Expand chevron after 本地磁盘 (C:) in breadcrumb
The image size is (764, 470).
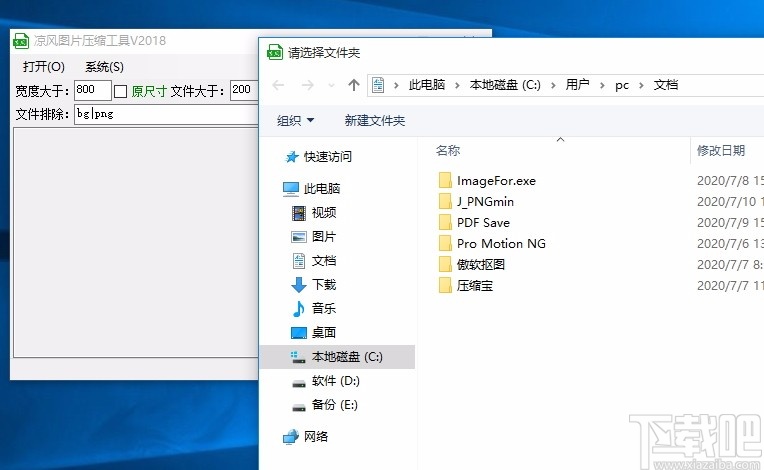553,86
